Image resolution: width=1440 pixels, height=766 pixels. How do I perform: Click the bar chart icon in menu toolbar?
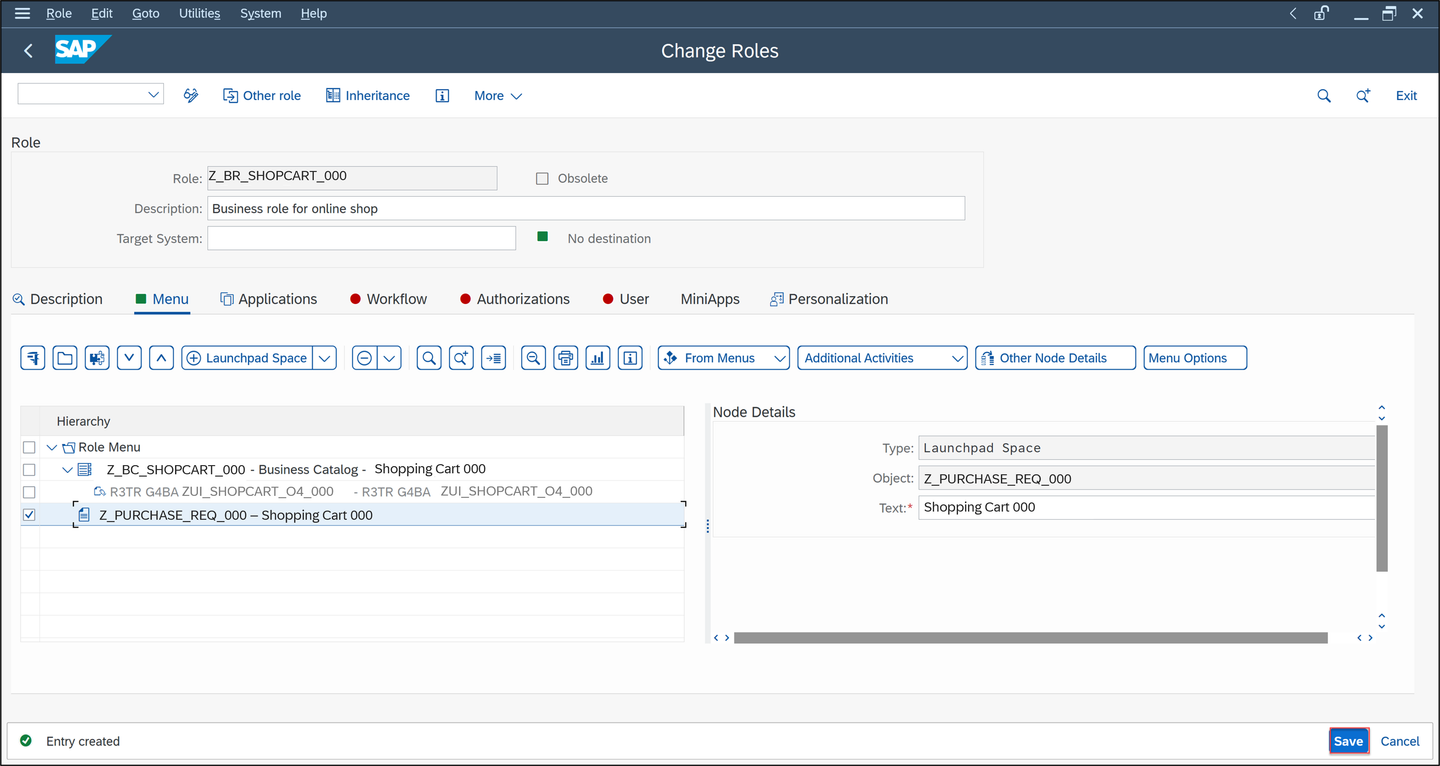click(x=598, y=358)
